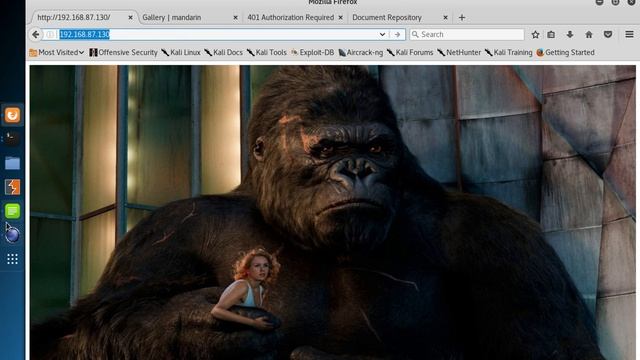Open the Firefox hamburger menu
This screenshot has width=640, height=360.
[629, 34]
